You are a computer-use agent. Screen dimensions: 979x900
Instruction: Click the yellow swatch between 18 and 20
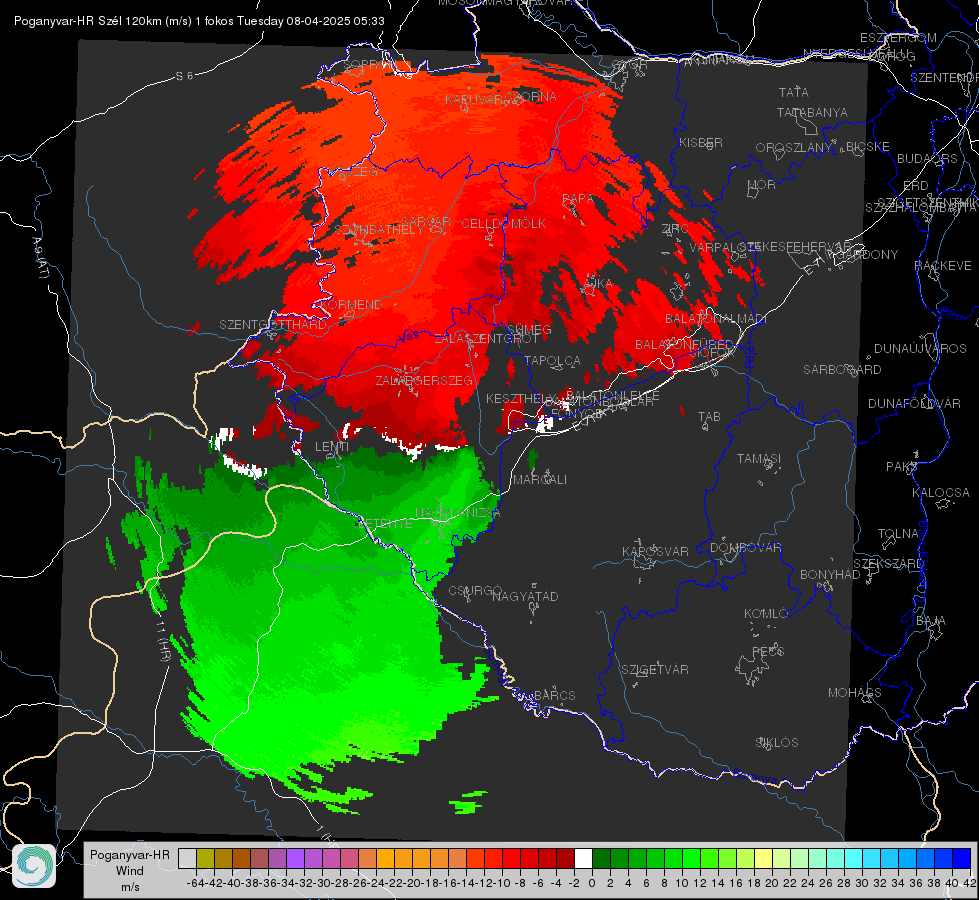tap(763, 858)
